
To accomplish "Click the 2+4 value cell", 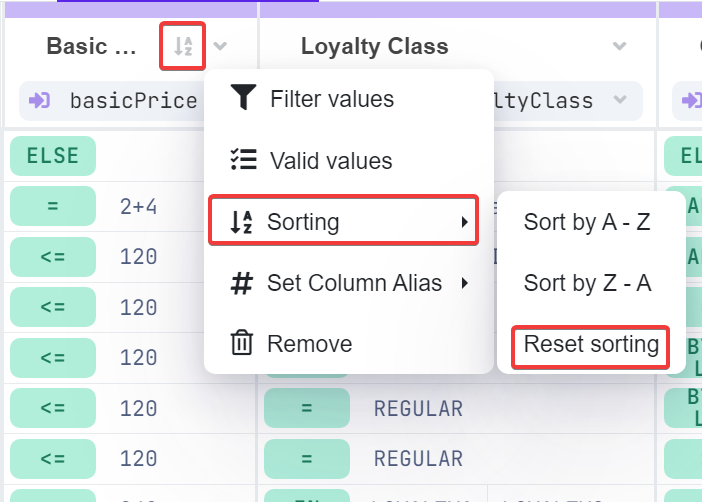I will pyautogui.click(x=139, y=207).
